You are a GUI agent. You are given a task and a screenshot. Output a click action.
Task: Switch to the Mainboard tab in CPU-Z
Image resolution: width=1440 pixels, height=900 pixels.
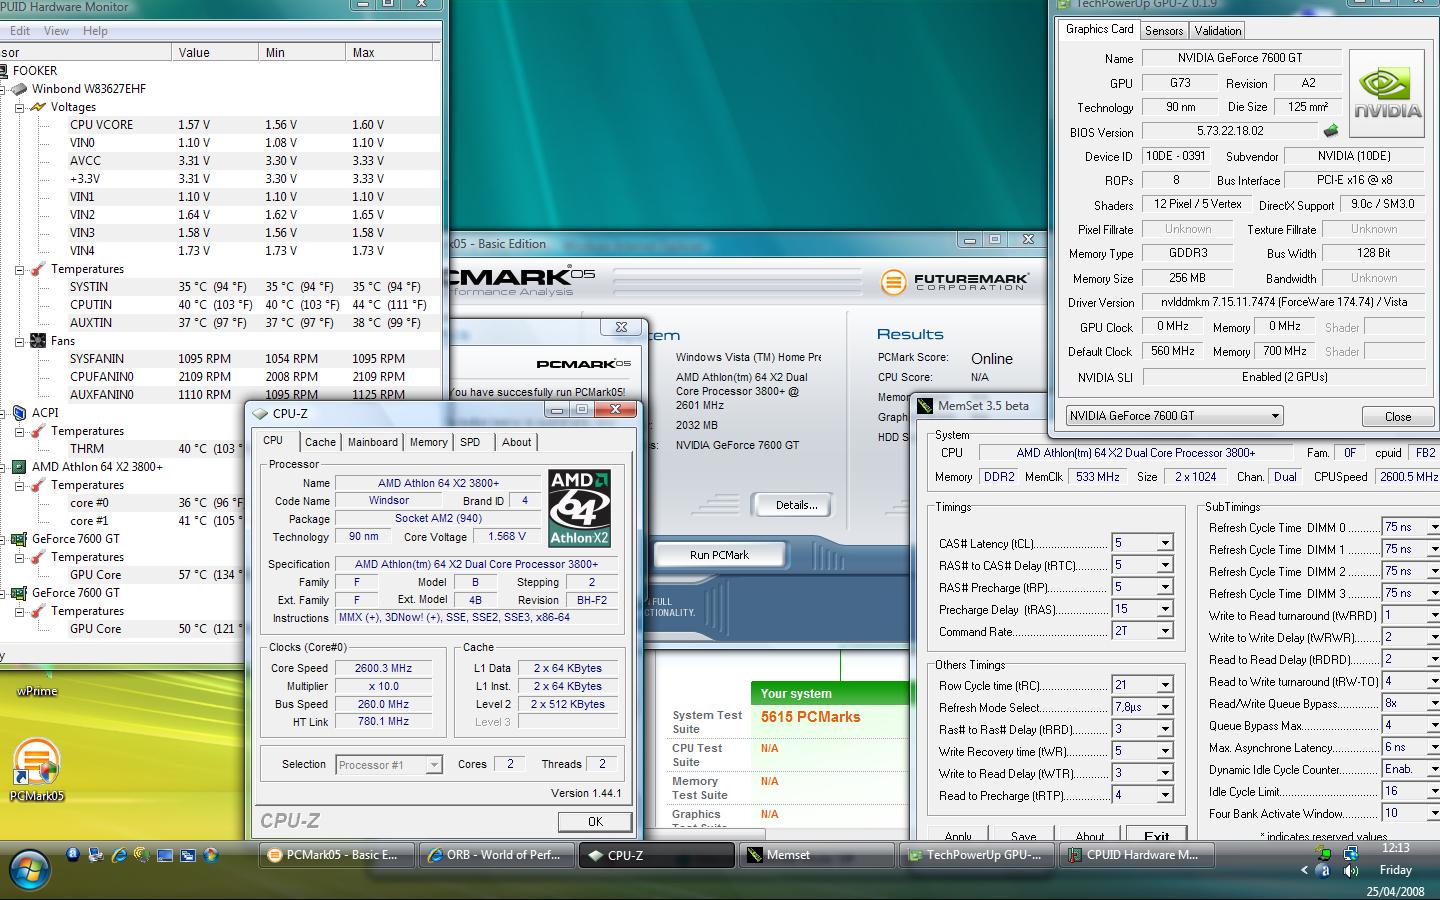click(373, 442)
